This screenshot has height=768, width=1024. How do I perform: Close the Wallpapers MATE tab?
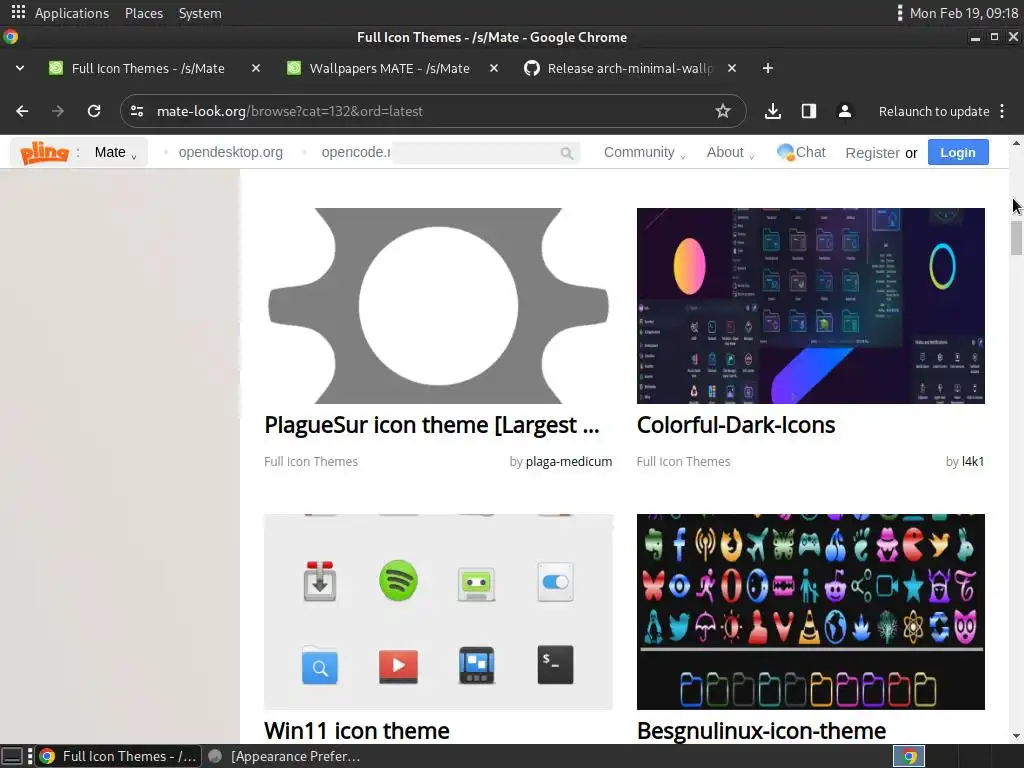tap(494, 68)
